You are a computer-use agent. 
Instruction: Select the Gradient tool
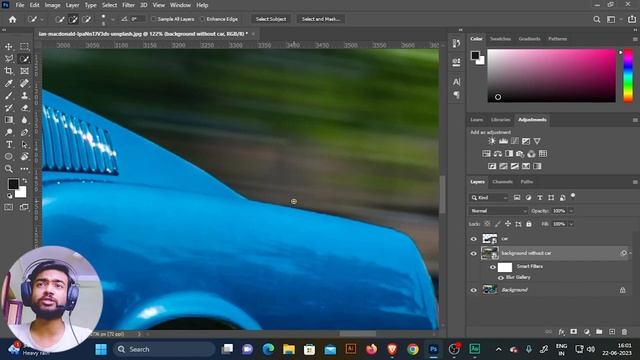pyautogui.click(x=9, y=120)
